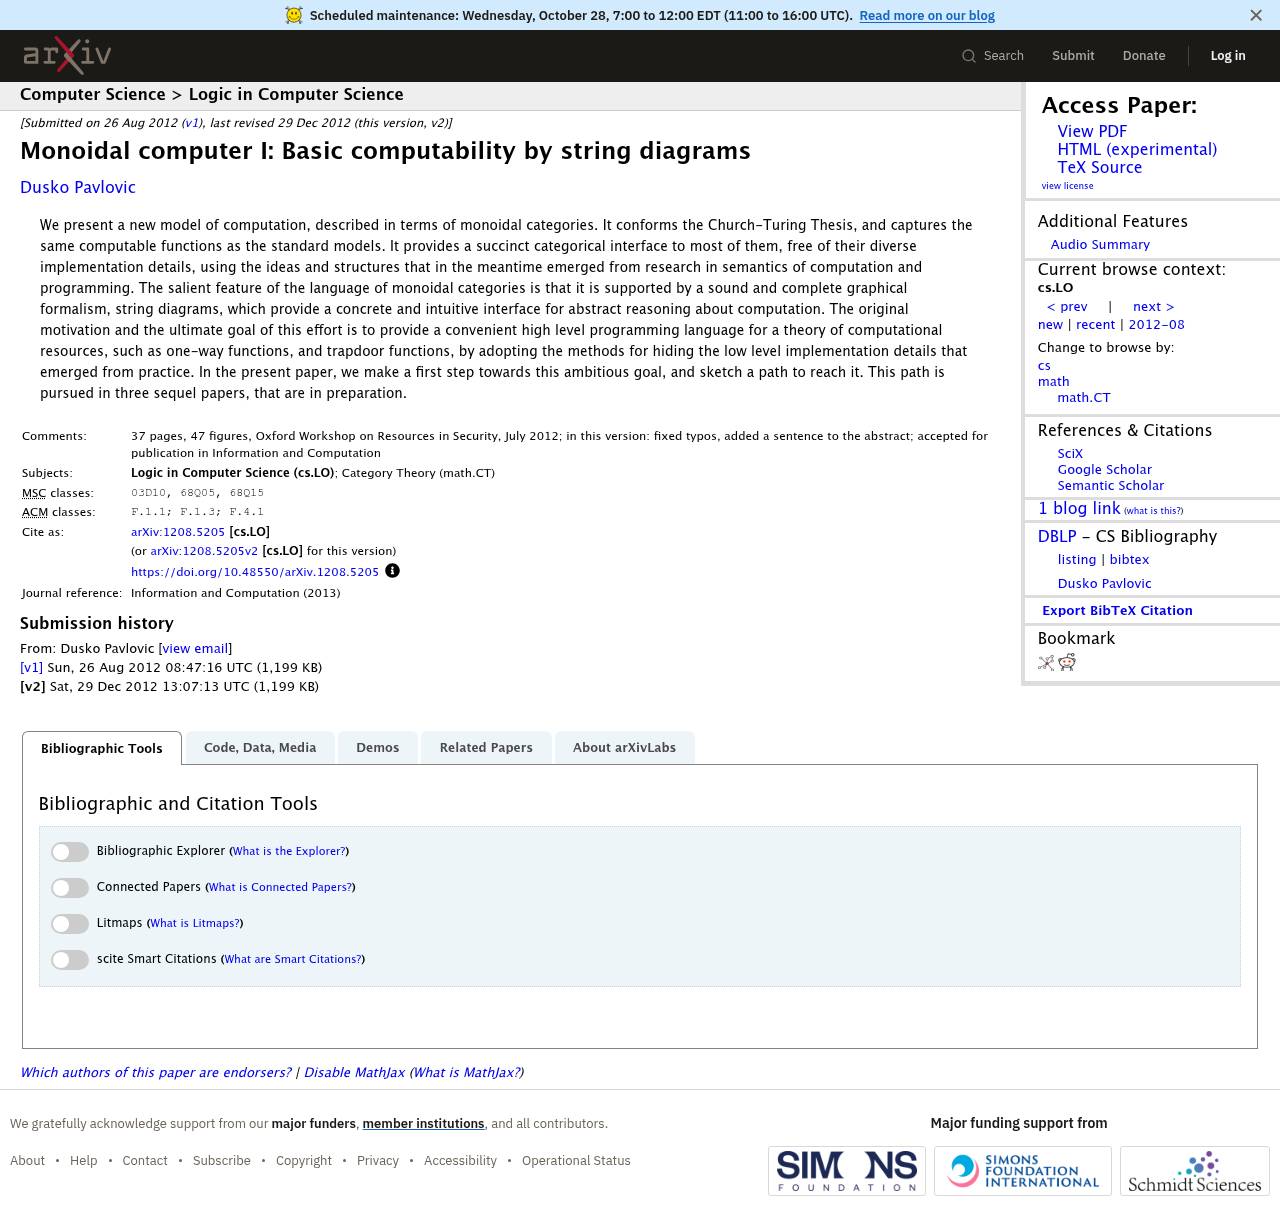1280x1224 pixels.
Task: Open the View PDF link
Action: 1092,131
